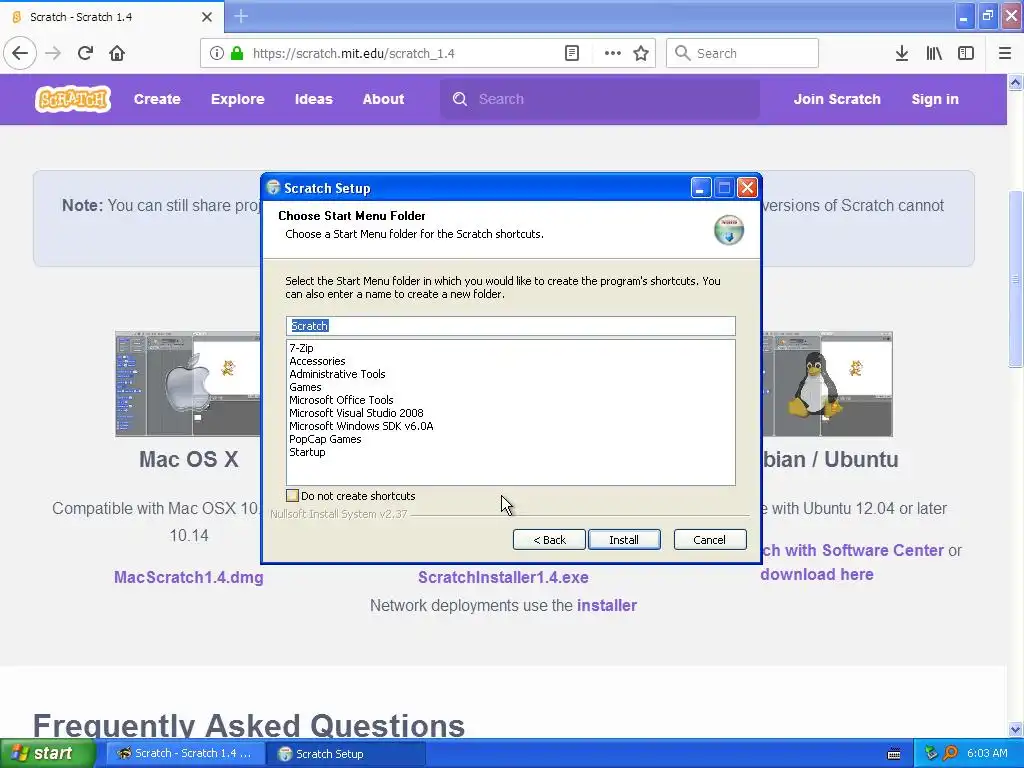Viewport: 1024px width, 768px height.
Task: Open the Create menu on Scratch site
Action: [x=157, y=99]
